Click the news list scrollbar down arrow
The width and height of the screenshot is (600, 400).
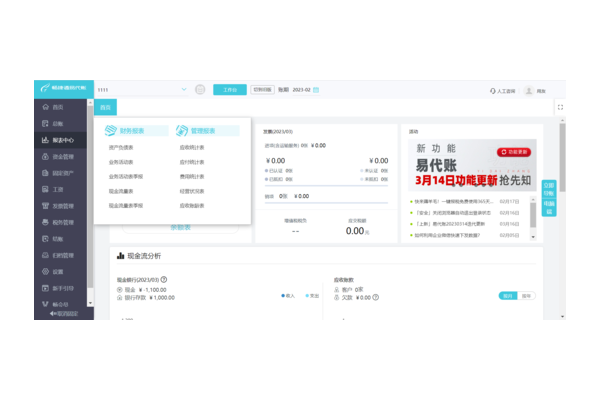(533, 237)
